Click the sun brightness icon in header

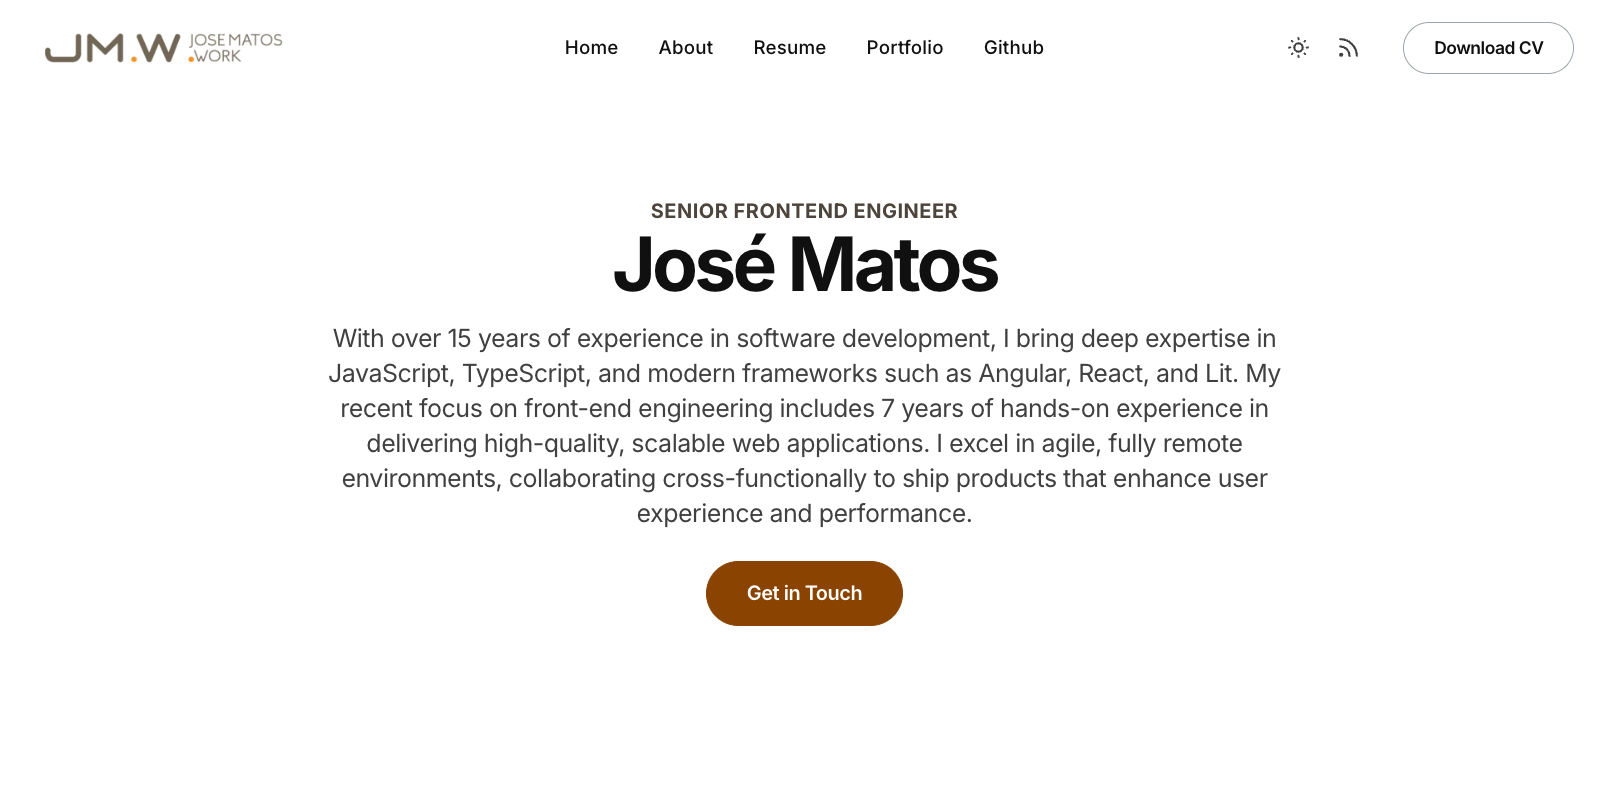(x=1298, y=47)
